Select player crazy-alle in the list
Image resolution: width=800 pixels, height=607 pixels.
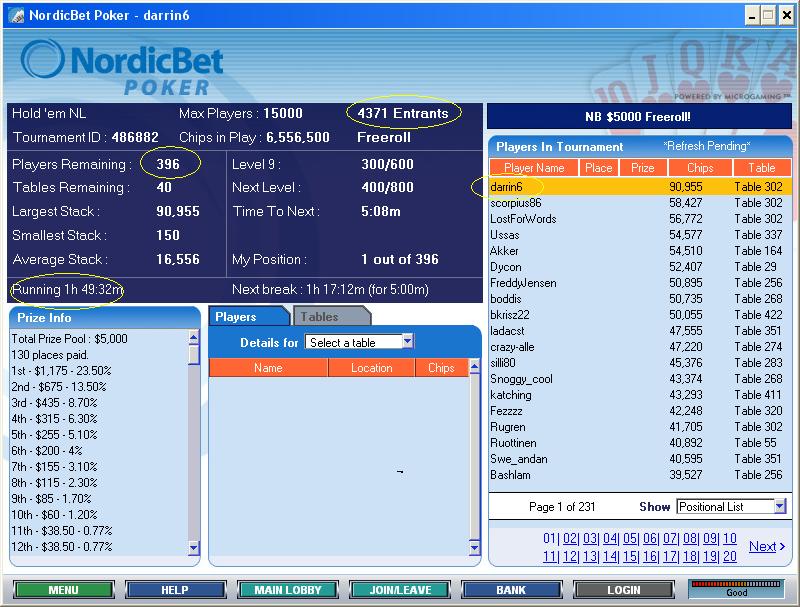click(640, 347)
